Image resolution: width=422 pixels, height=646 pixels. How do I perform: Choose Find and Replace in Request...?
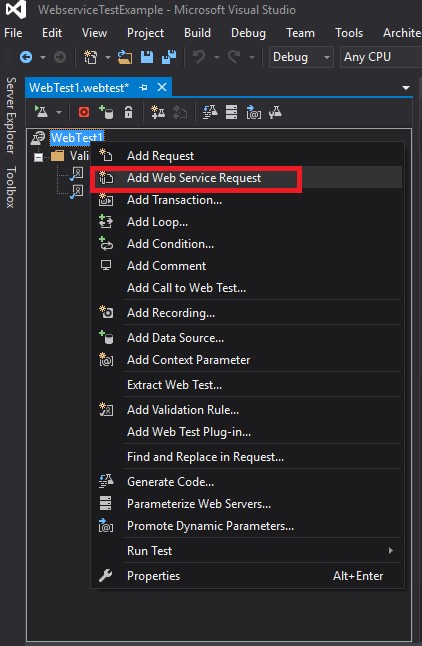point(246,457)
